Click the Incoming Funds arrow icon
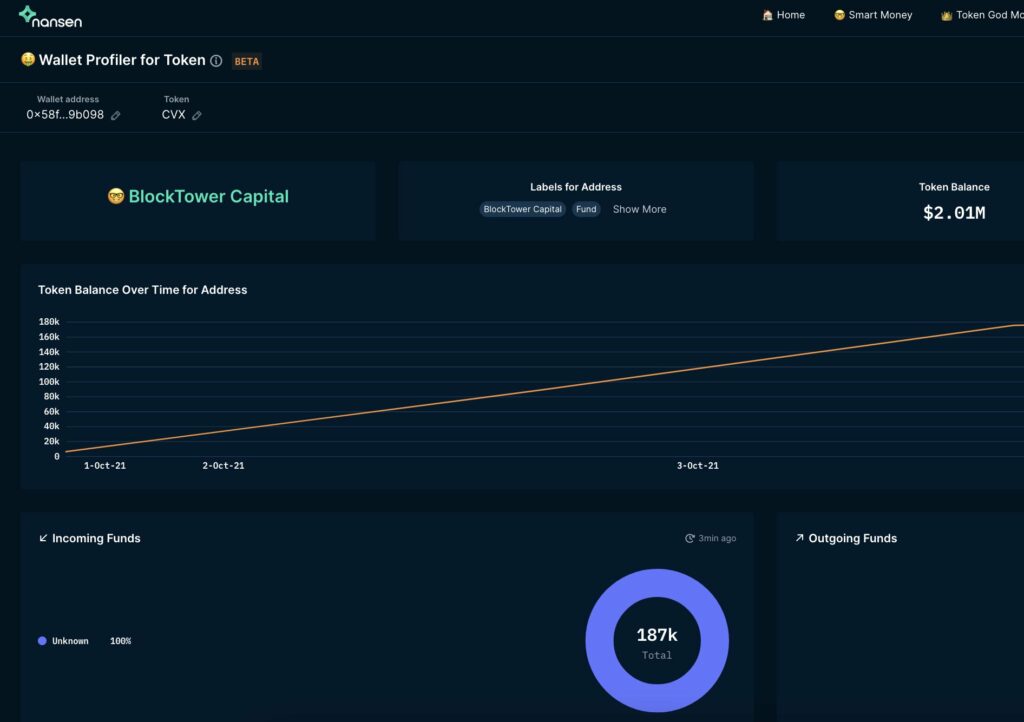The image size is (1024, 722). pos(43,538)
